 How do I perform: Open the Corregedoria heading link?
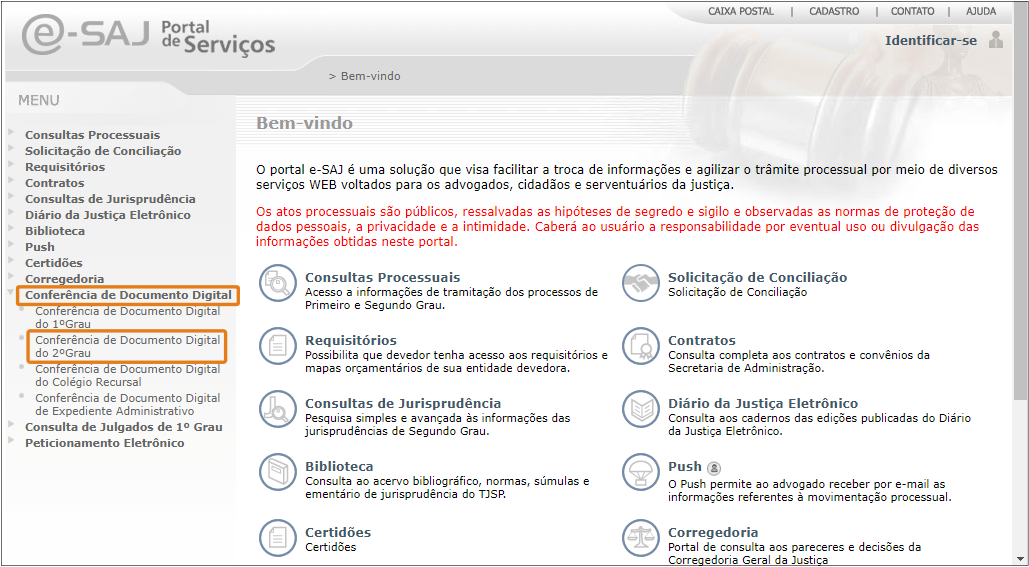coord(713,532)
